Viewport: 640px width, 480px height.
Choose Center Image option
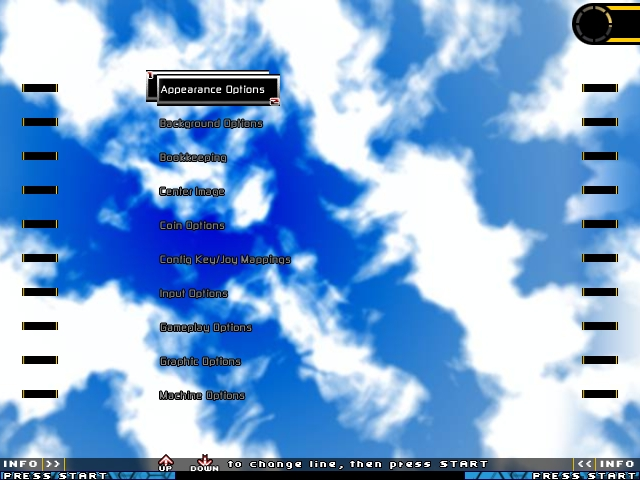[x=192, y=191]
